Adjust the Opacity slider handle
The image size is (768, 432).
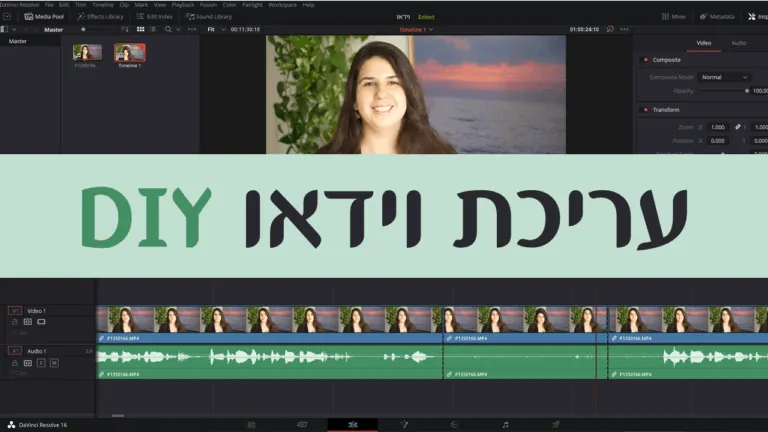point(746,91)
